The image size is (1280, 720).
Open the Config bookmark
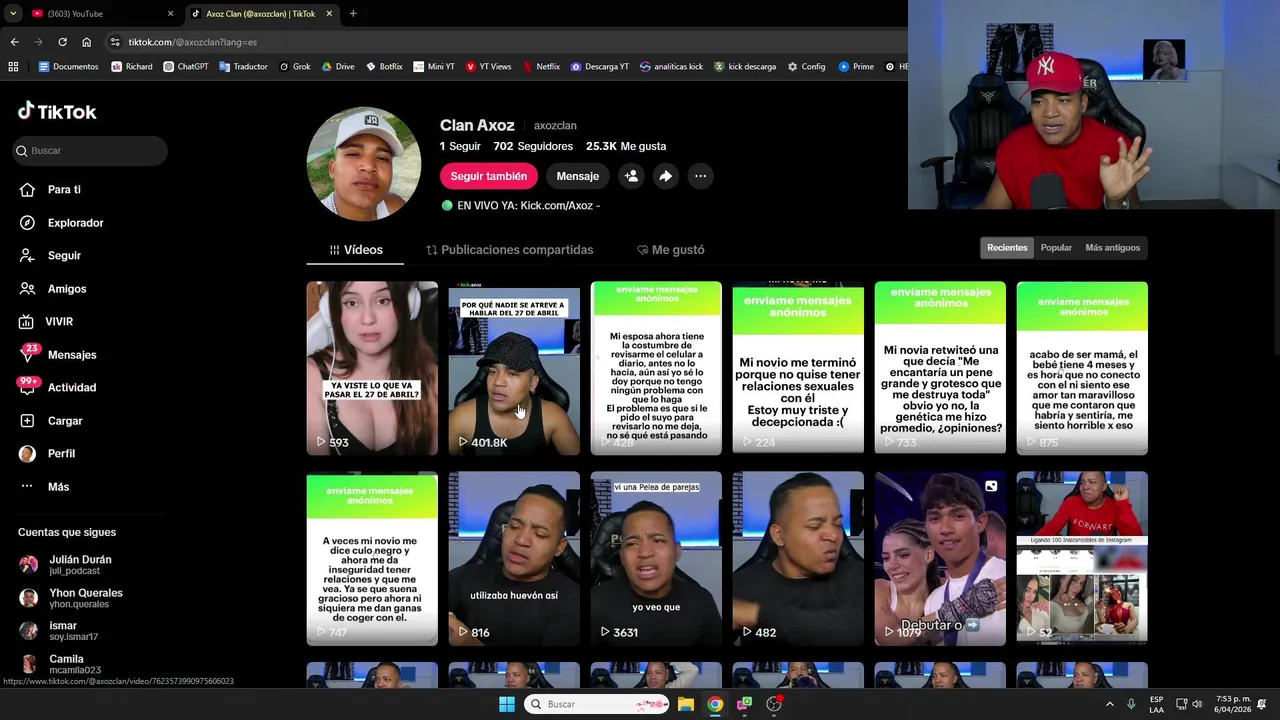click(x=806, y=67)
